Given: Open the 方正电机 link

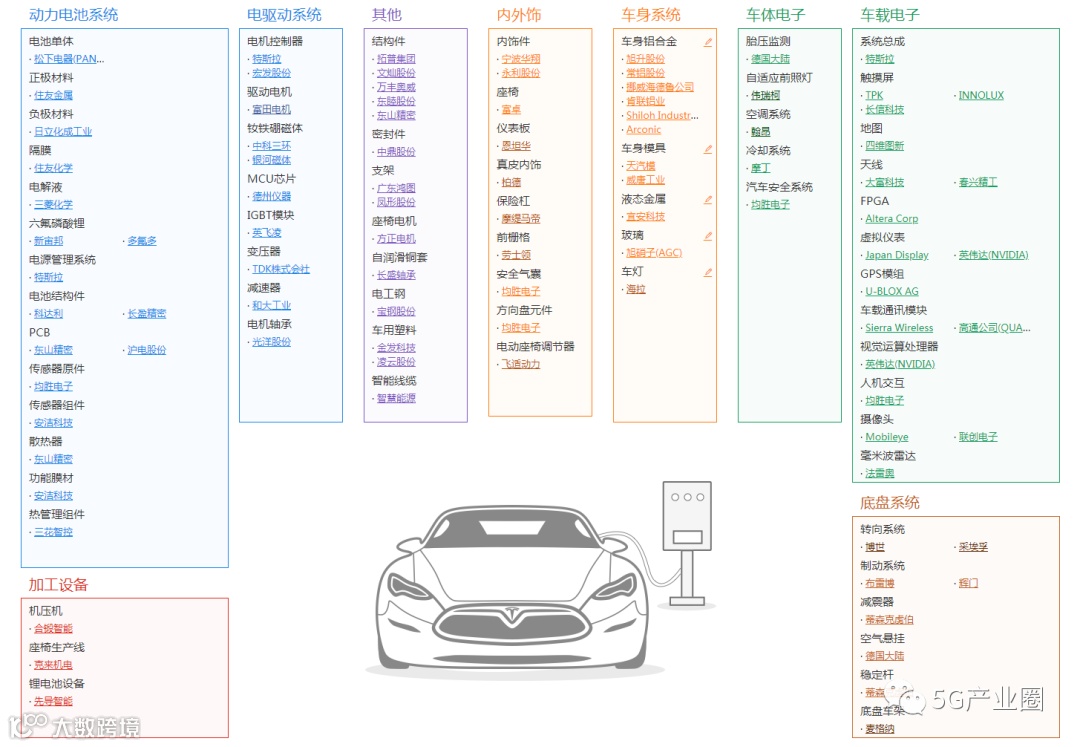Looking at the screenshot, I should click(x=396, y=239).
